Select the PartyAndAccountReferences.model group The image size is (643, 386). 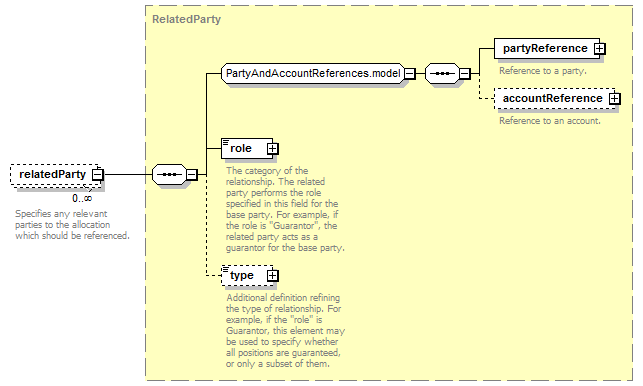pos(313,74)
